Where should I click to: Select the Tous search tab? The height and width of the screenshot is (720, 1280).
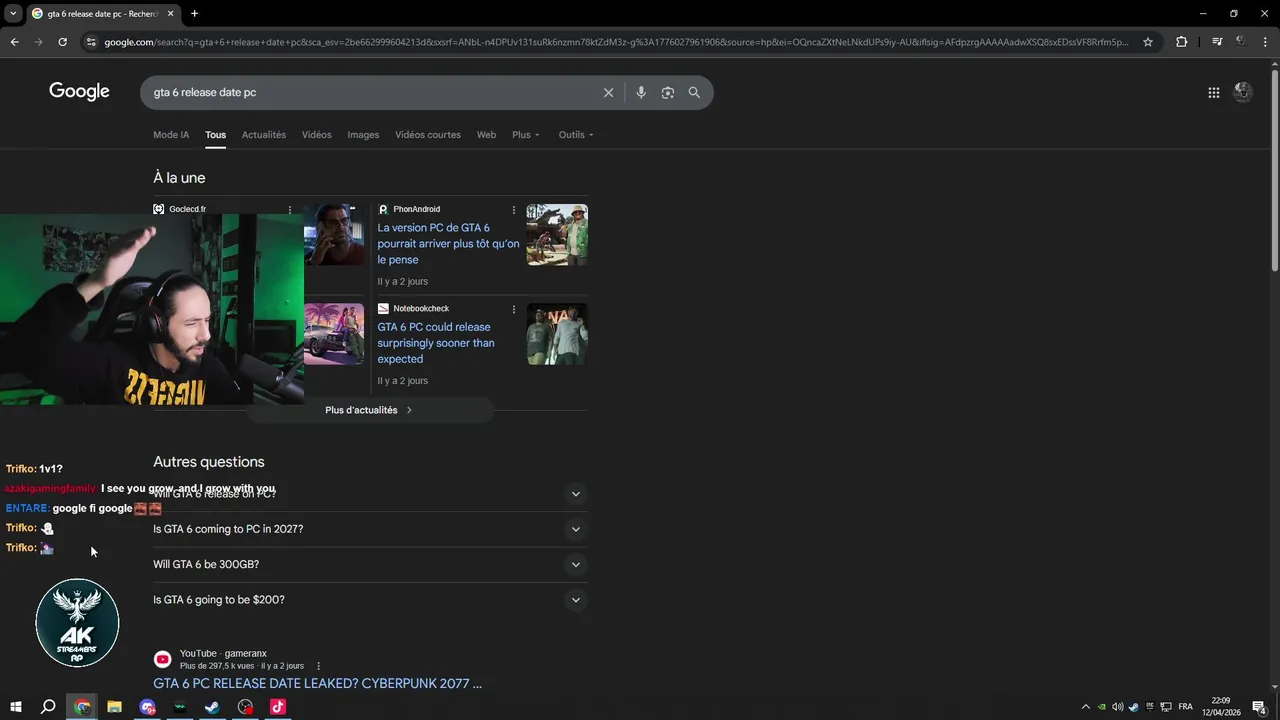pyautogui.click(x=215, y=135)
